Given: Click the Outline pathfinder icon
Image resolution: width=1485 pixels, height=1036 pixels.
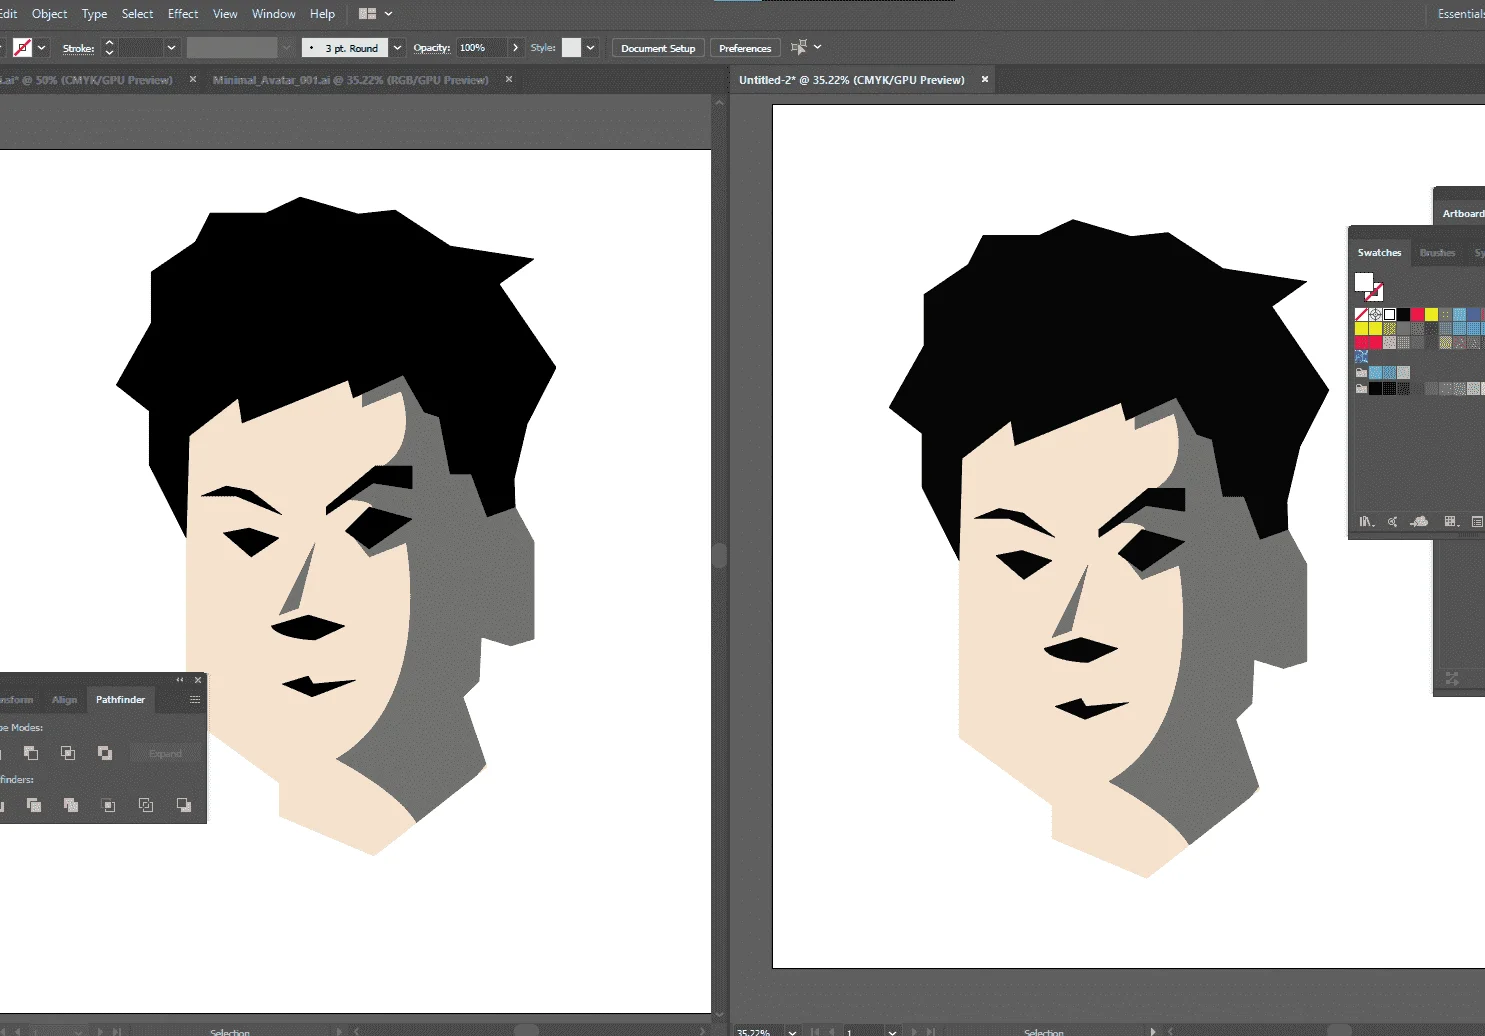Looking at the screenshot, I should (146, 805).
